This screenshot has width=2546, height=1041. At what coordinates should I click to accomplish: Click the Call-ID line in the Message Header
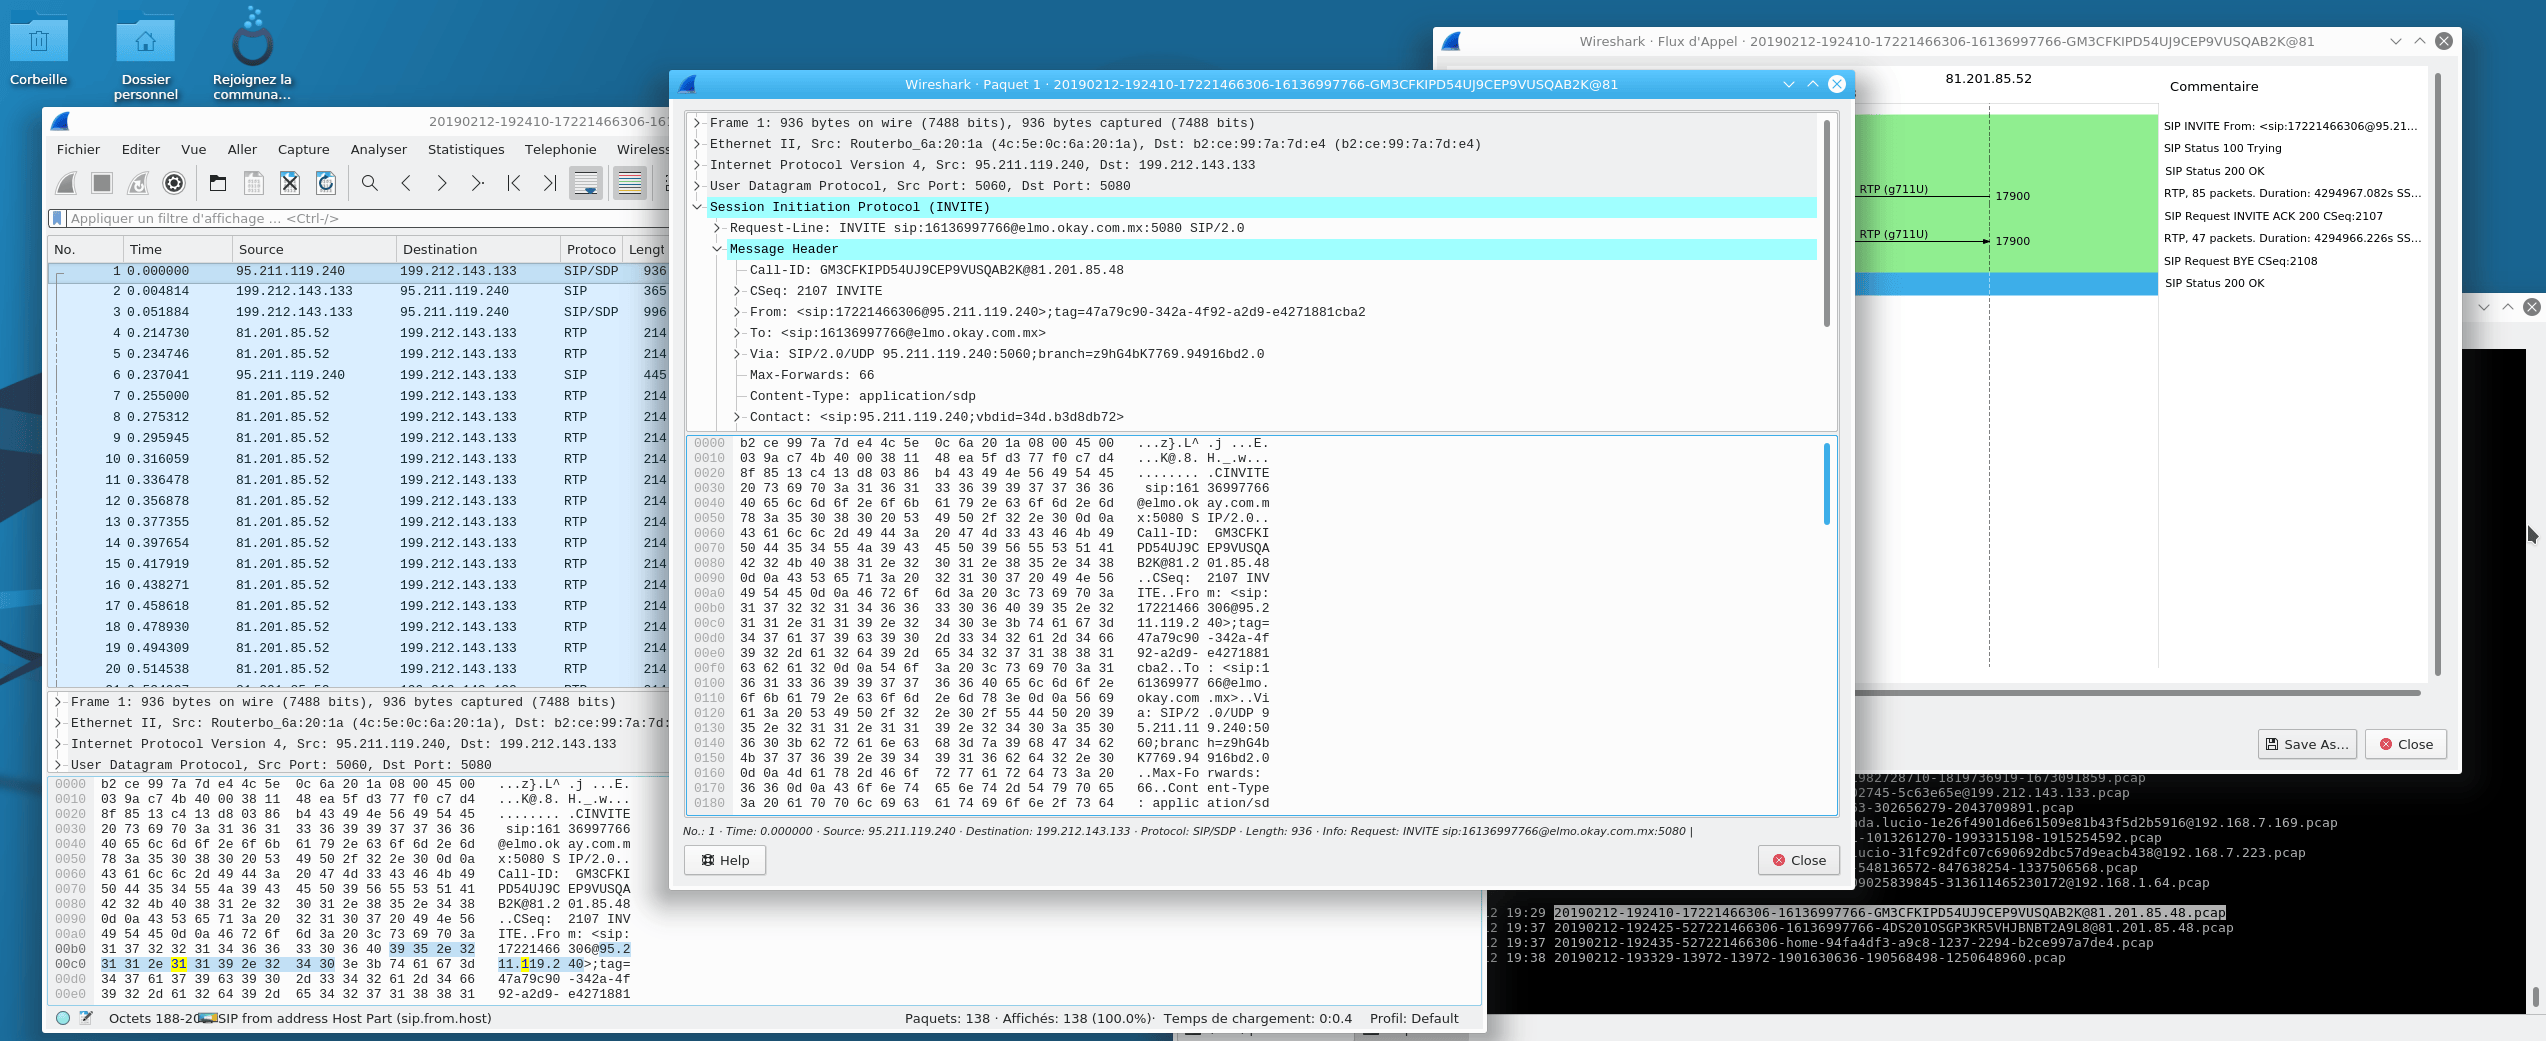(936, 270)
